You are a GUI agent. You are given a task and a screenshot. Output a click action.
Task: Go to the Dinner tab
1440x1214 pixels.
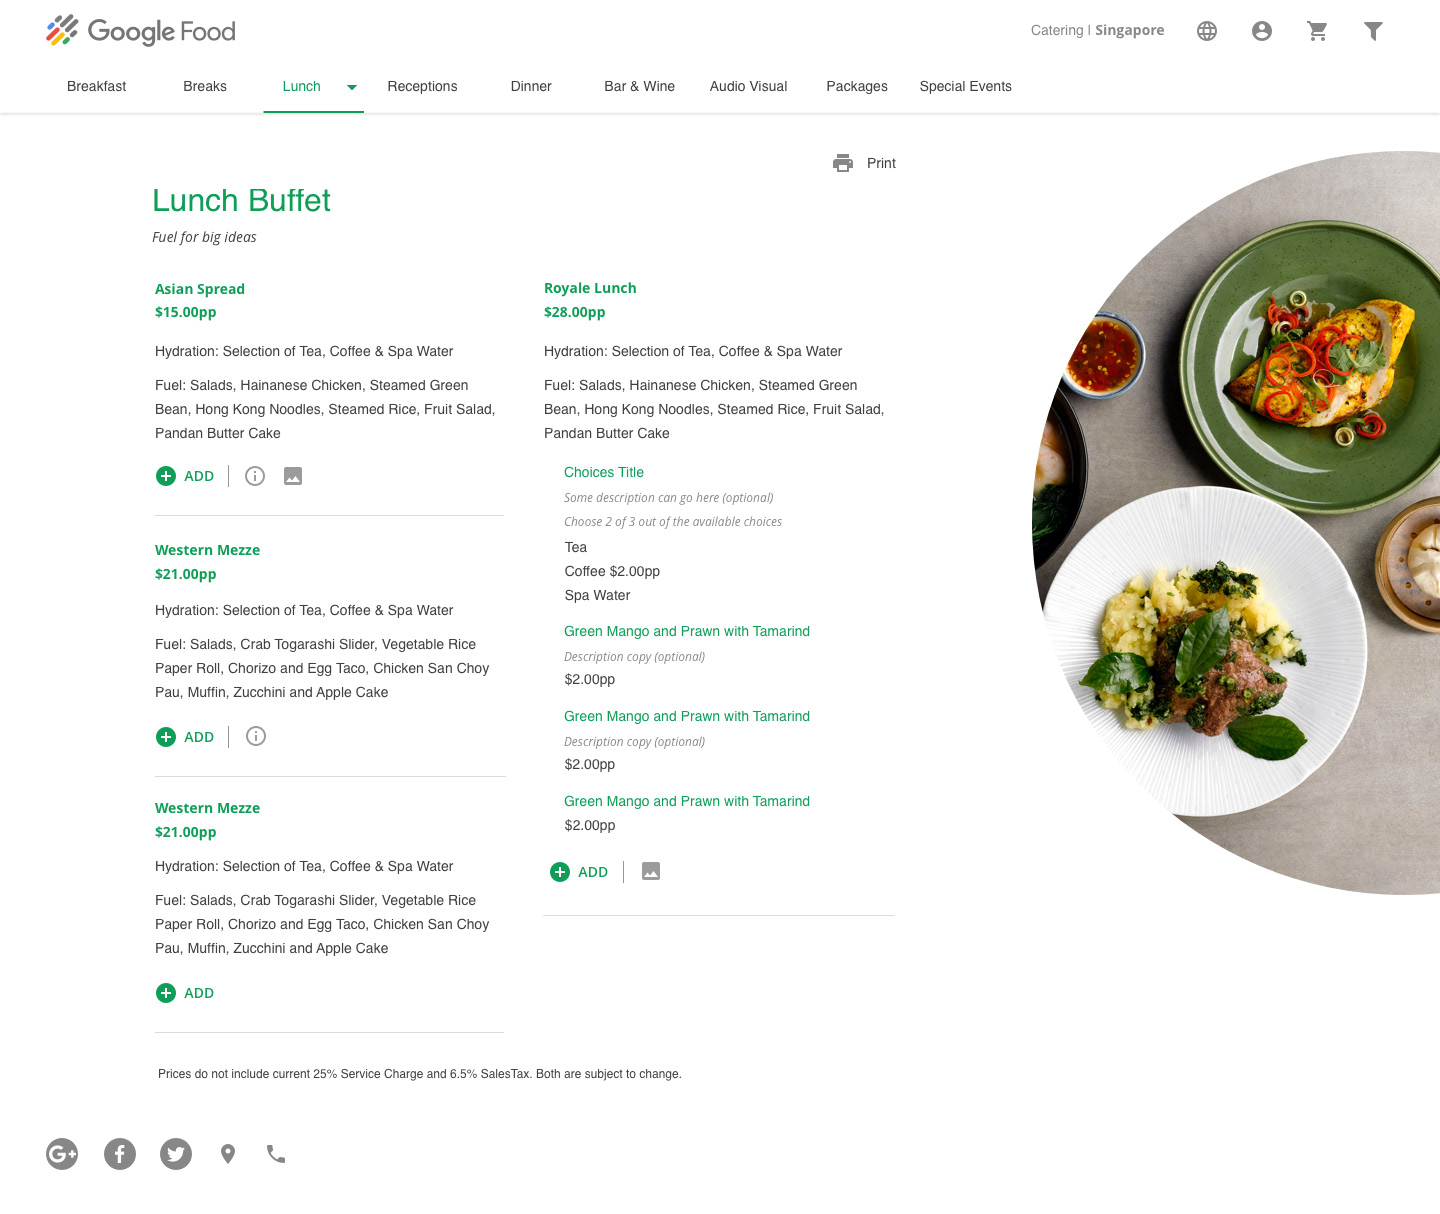[531, 86]
